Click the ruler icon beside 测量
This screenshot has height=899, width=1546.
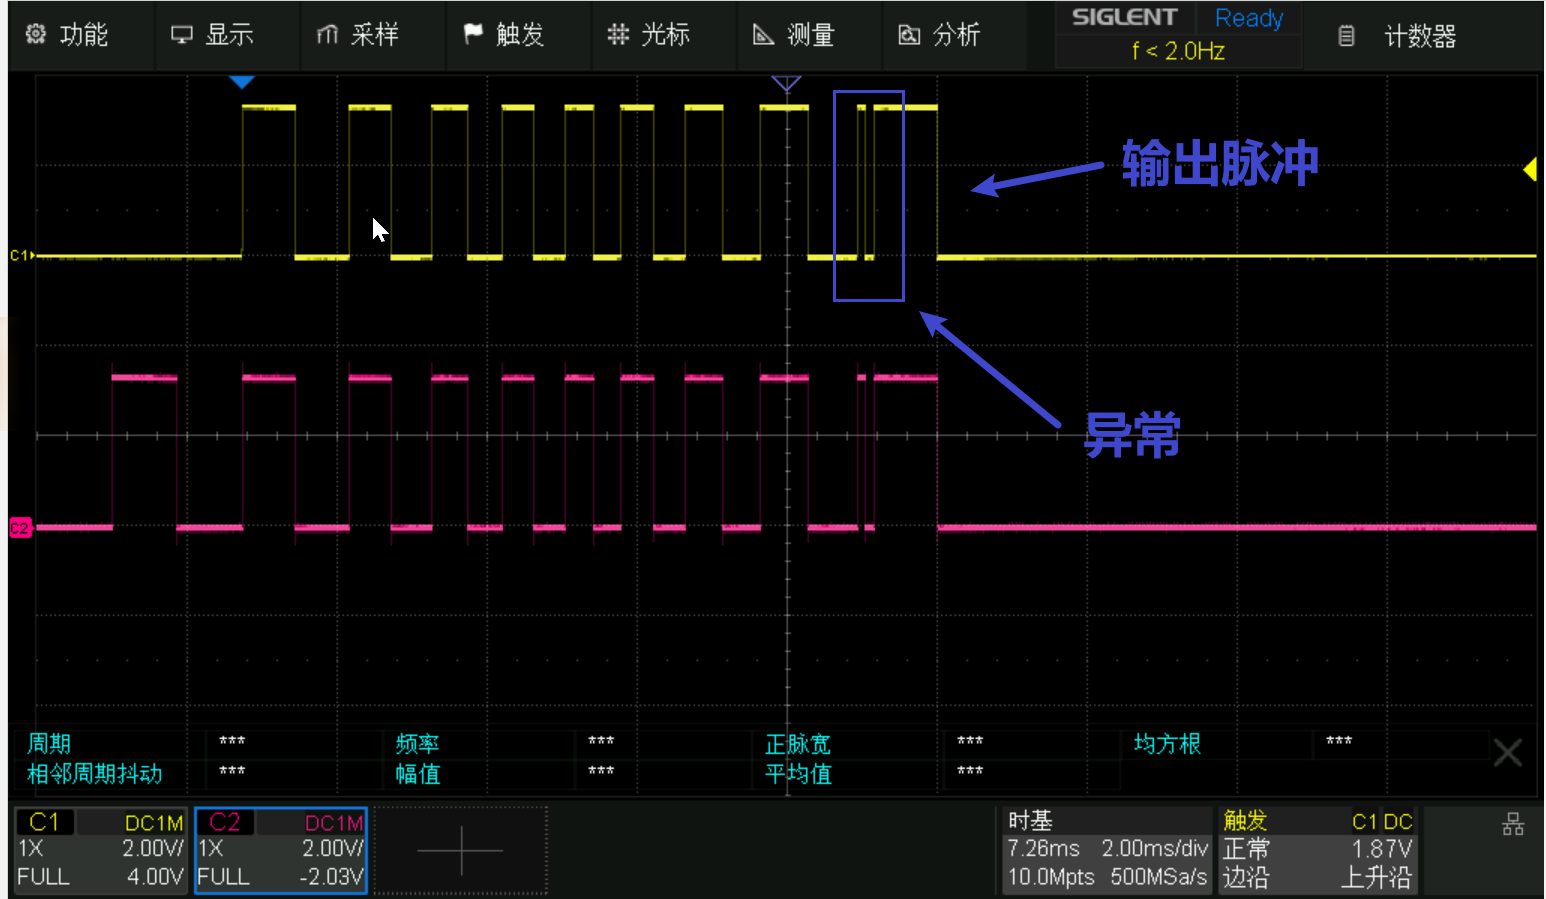763,35
